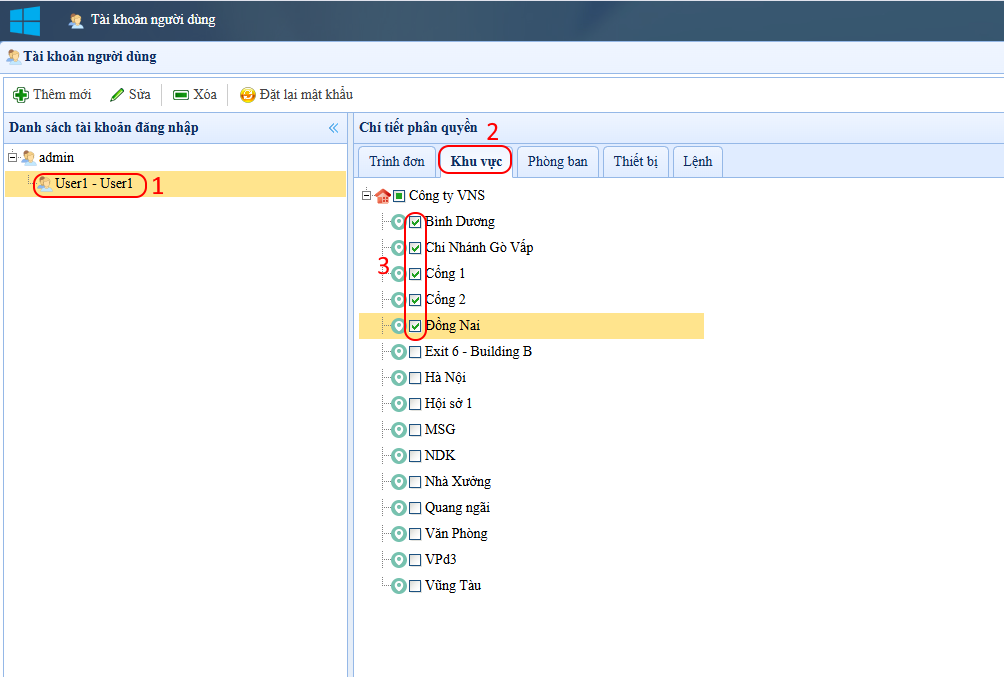The image size is (1004, 677).
Task: Enable the Exit 6 - Building B checkbox
Action: [415, 352]
